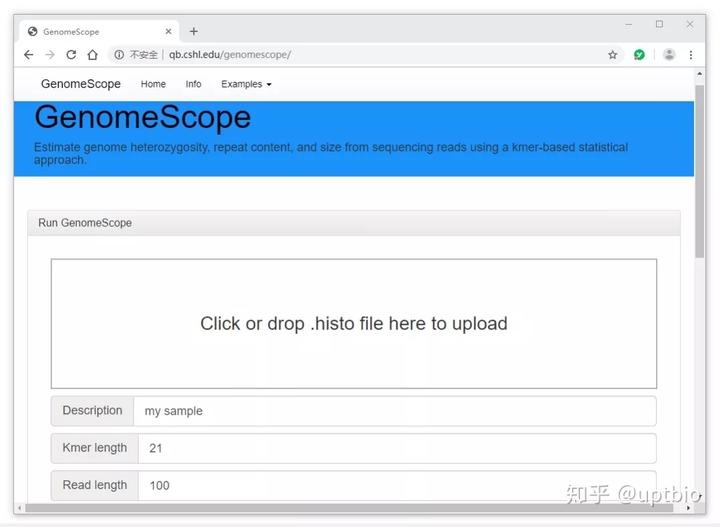This screenshot has width=720, height=527.
Task: Focus the Description input field
Action: pos(394,411)
